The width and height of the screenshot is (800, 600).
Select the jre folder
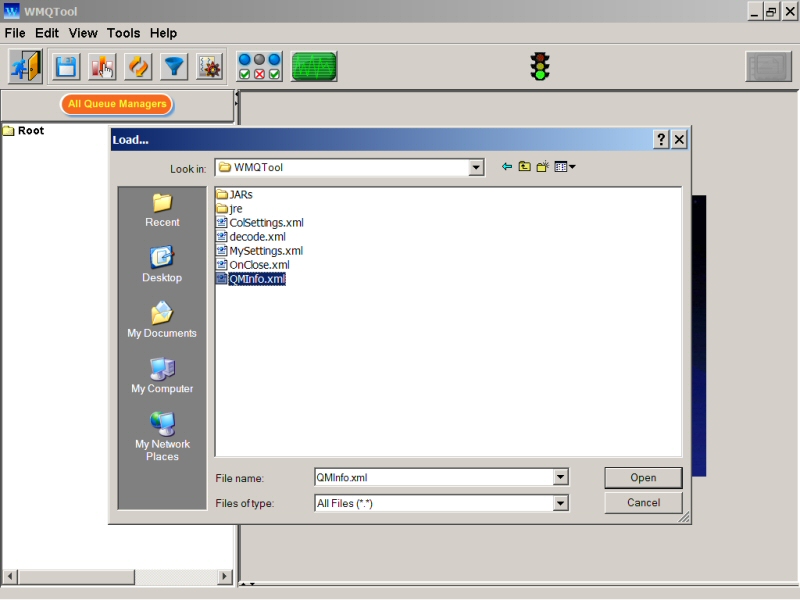229,209
